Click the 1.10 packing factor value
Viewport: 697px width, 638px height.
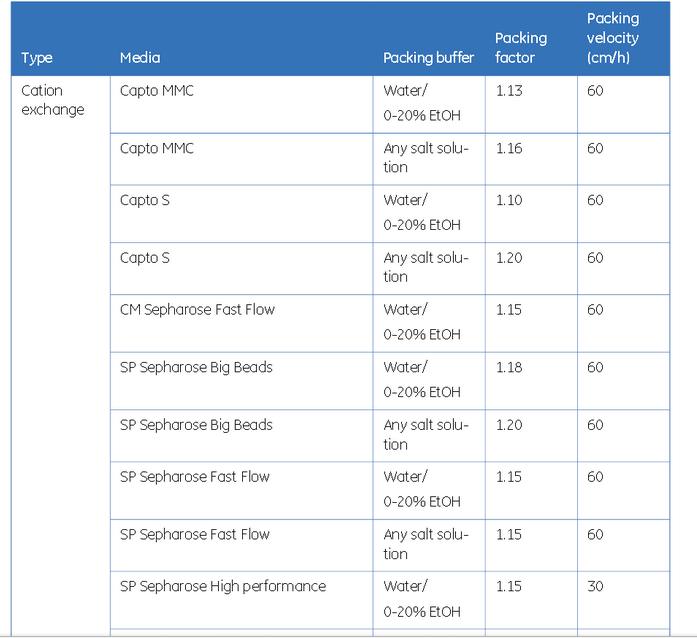[509, 200]
